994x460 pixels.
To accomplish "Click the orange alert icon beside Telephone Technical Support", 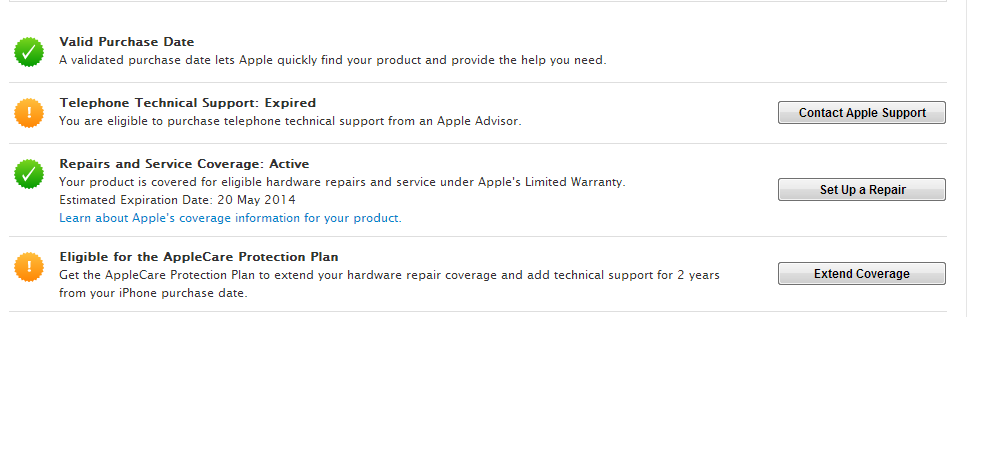I will pos(29,113).
